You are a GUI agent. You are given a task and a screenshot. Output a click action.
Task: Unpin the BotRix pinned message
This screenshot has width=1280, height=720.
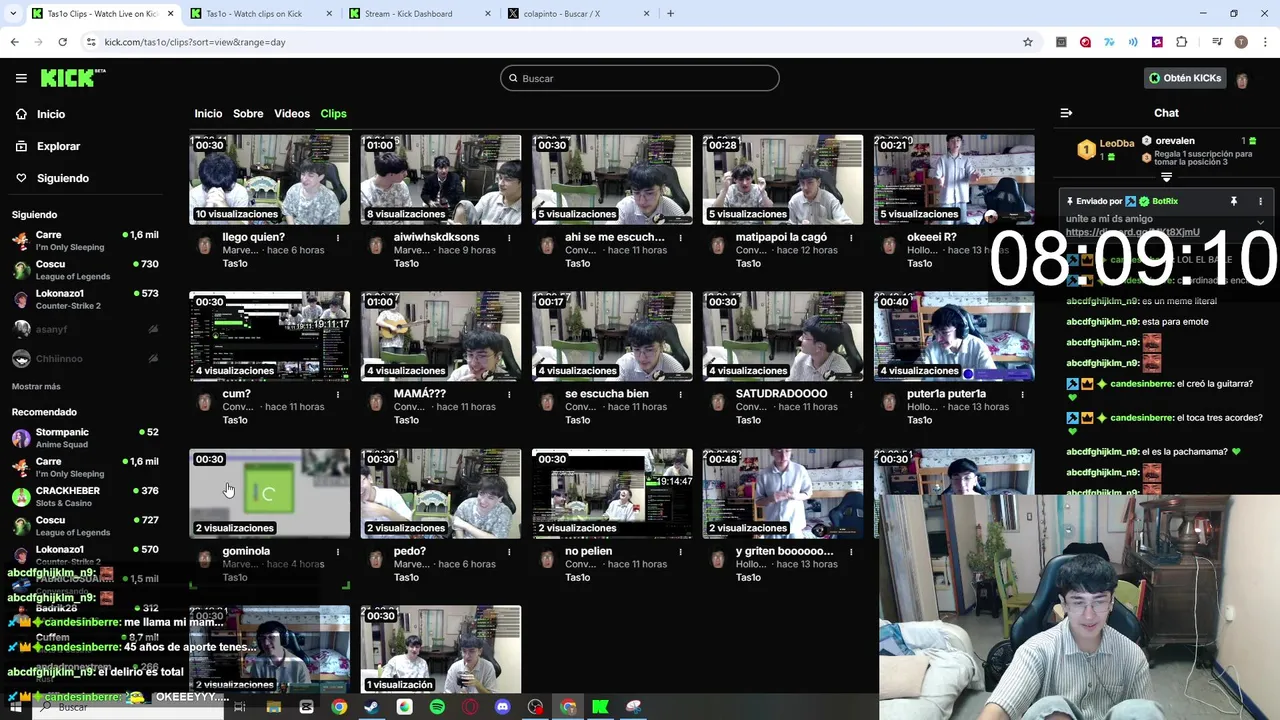pos(1234,201)
